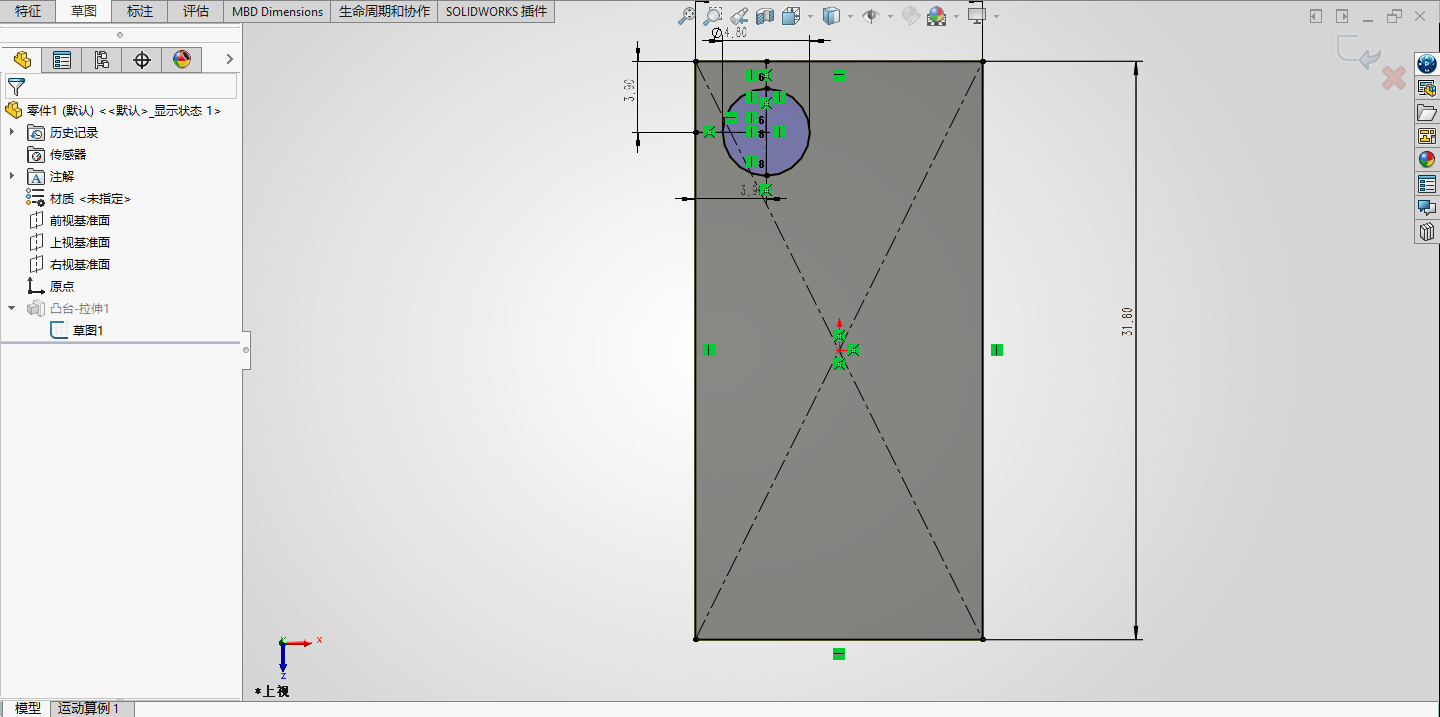
Task: Open the Display Style dropdown arrow
Action: 850,17
